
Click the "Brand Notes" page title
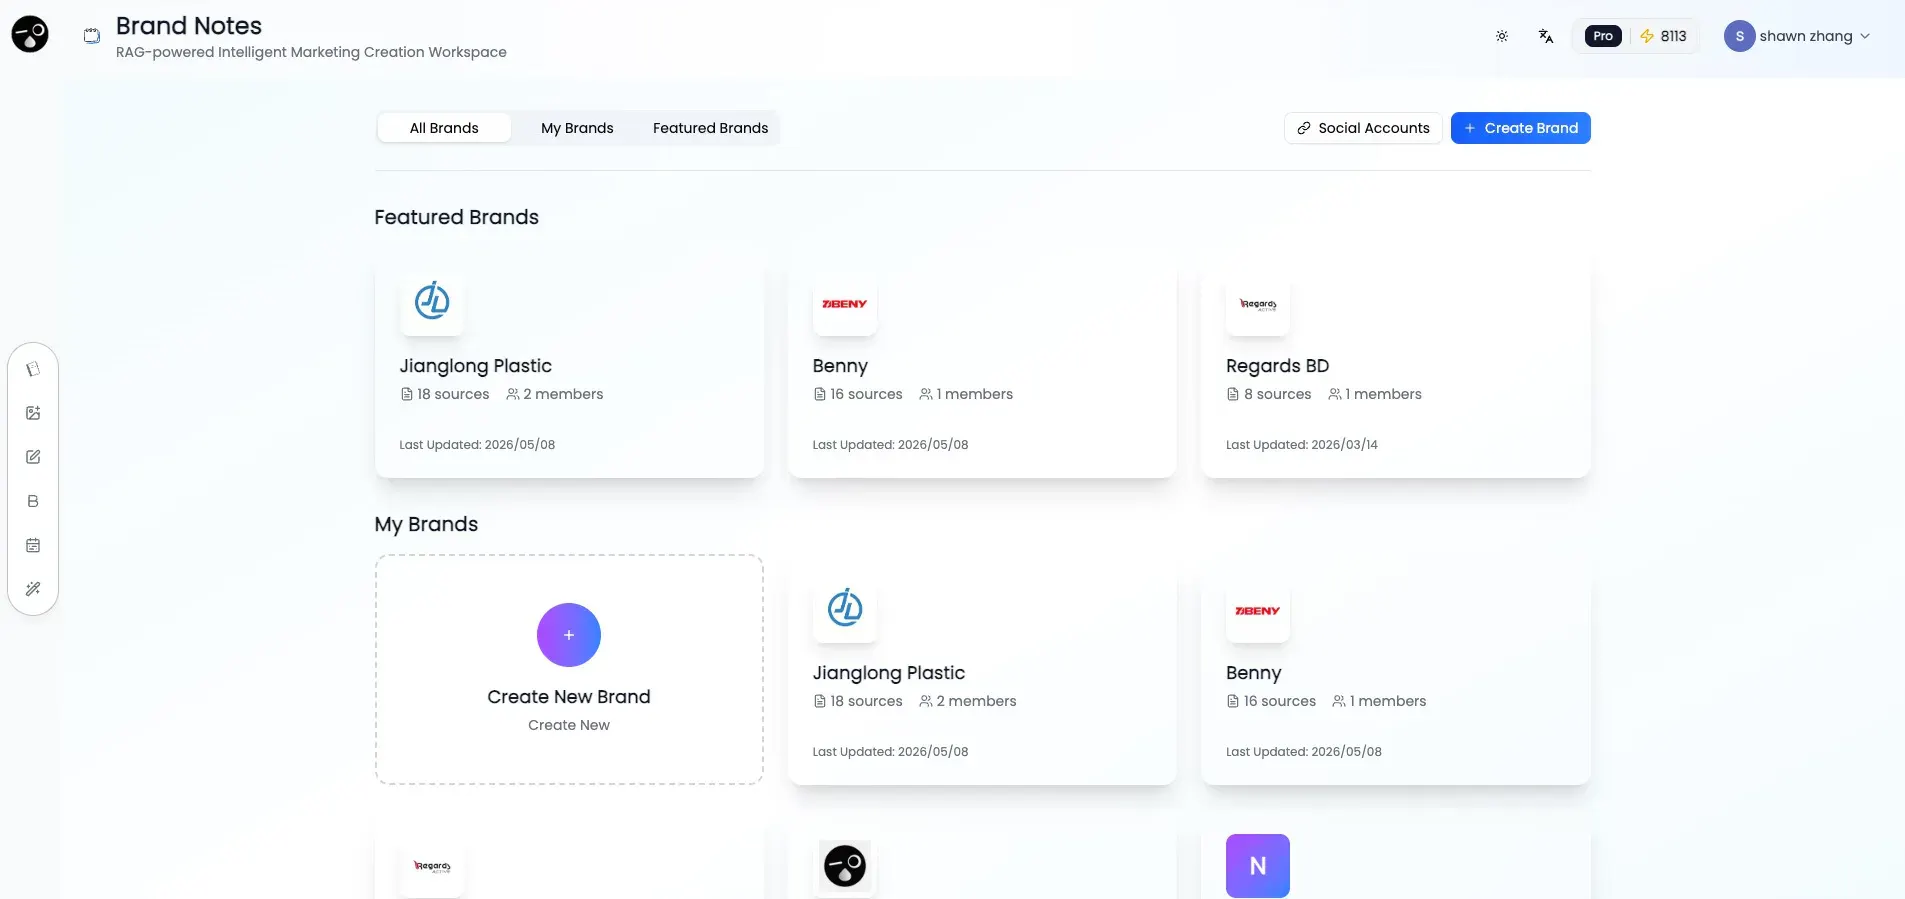tap(189, 26)
